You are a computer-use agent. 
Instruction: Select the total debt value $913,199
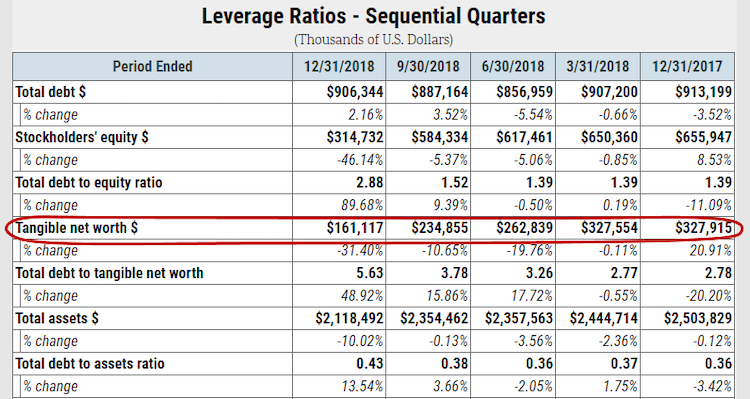coord(704,92)
